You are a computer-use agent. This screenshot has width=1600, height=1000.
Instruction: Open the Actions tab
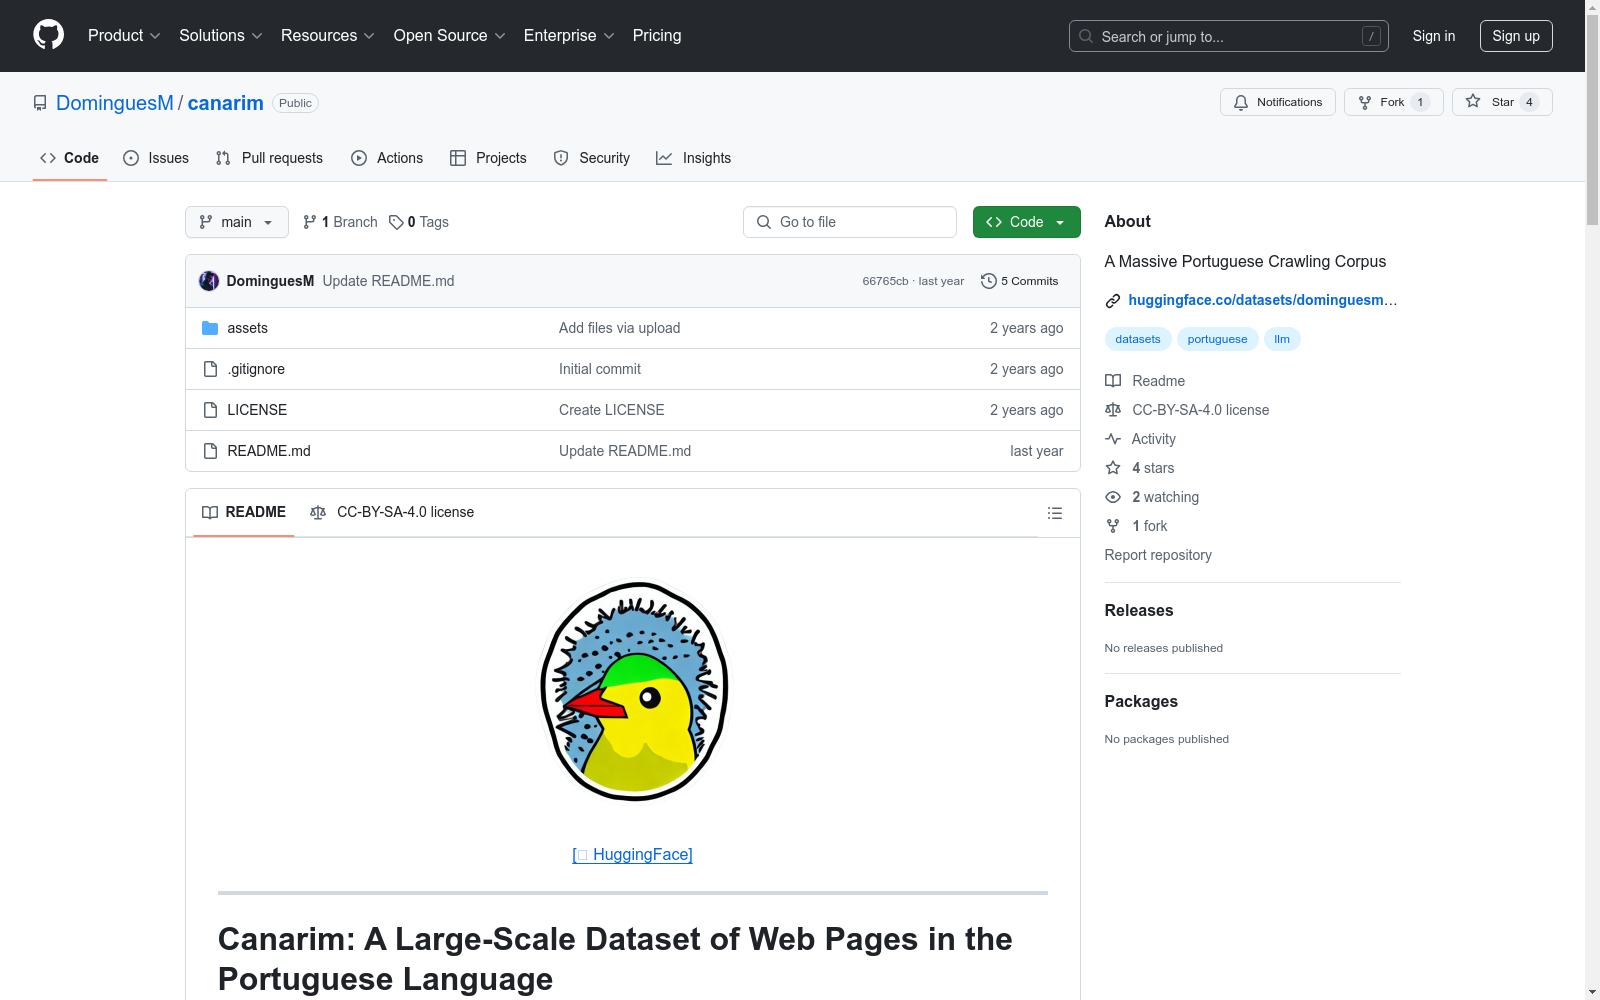pos(387,158)
